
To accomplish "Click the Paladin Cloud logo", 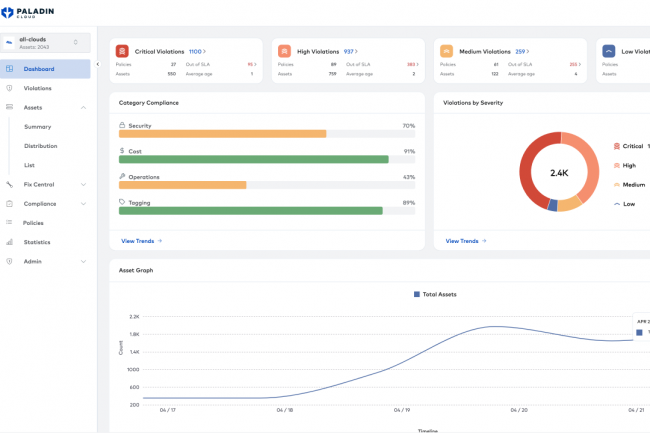I will 29,12.
